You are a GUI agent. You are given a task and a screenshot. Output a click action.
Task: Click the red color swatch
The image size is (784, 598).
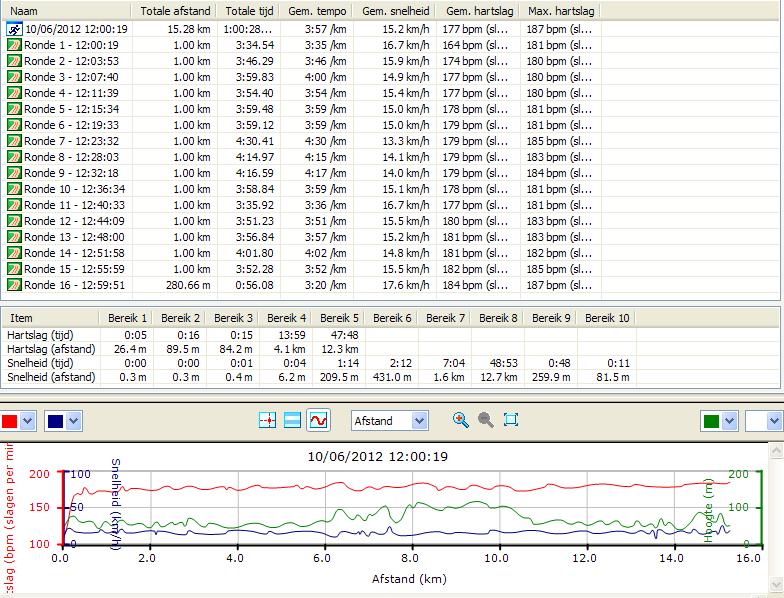tap(10, 421)
